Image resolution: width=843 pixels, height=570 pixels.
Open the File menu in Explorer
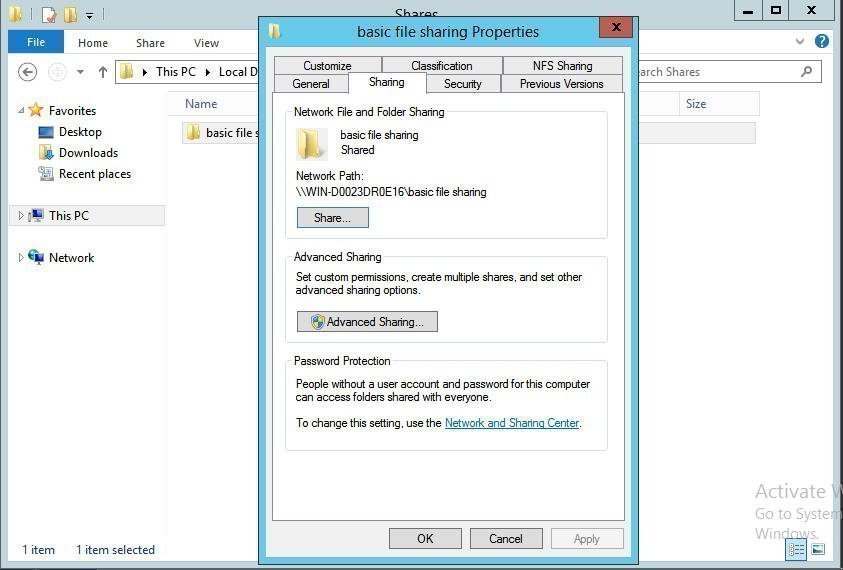36,42
